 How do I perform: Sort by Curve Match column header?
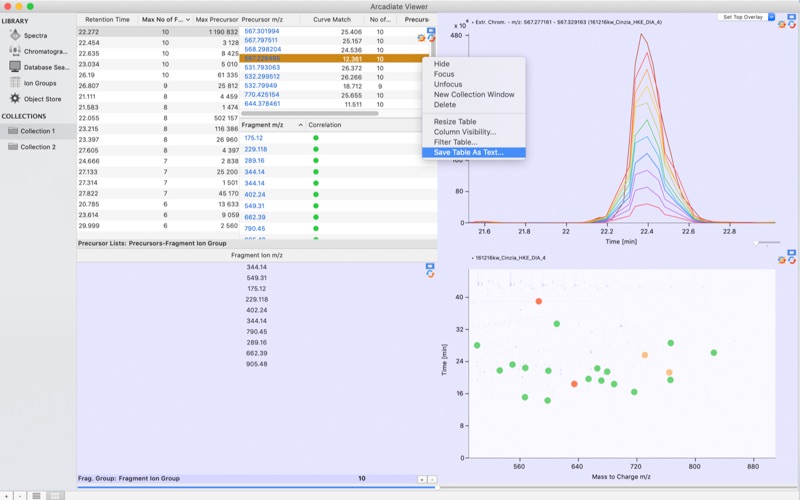pyautogui.click(x=332, y=20)
